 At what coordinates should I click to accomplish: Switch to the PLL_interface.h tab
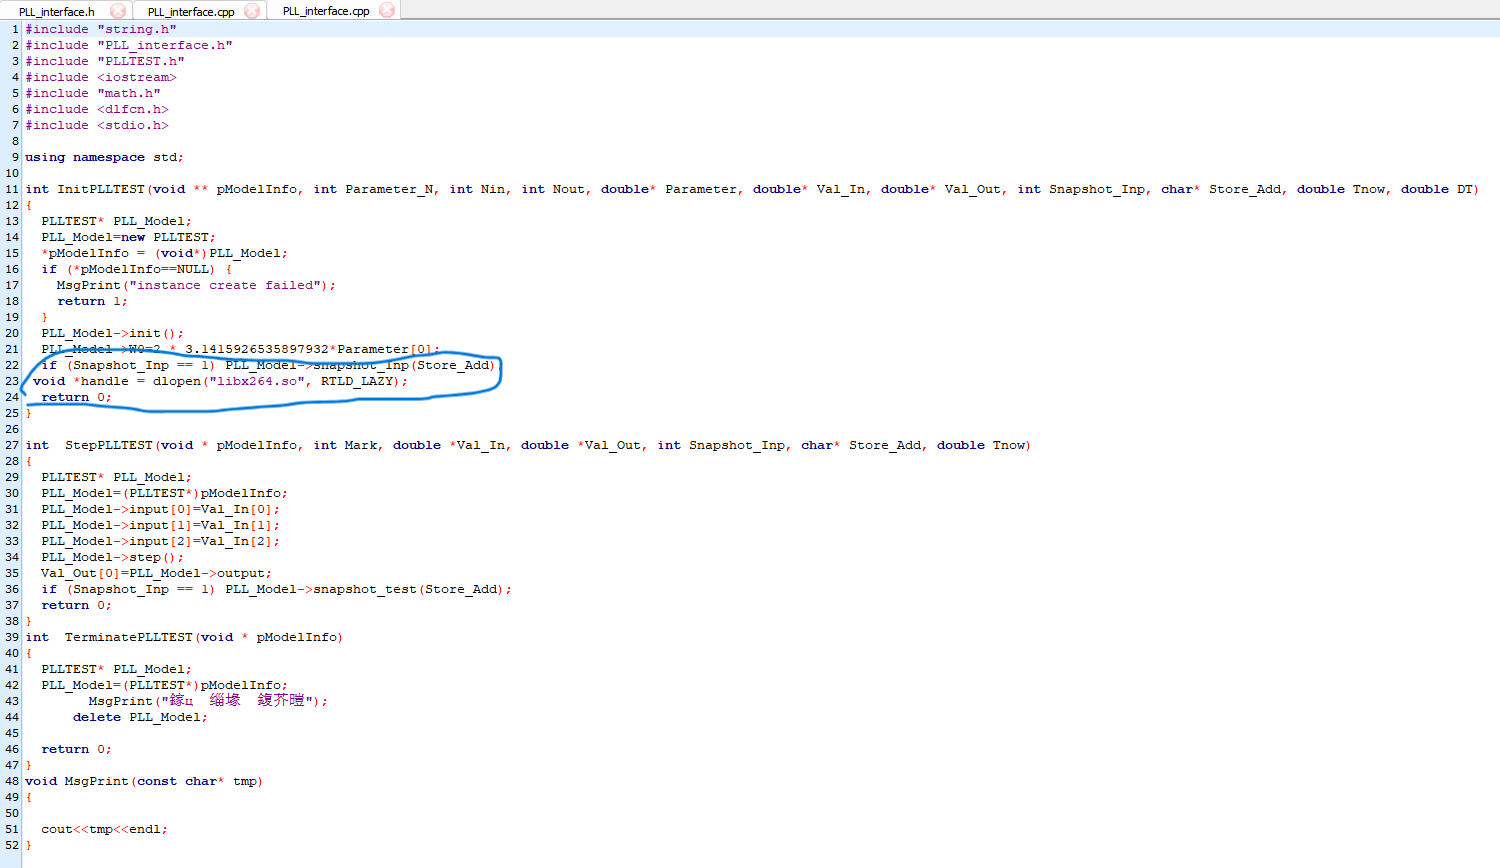[x=56, y=12]
